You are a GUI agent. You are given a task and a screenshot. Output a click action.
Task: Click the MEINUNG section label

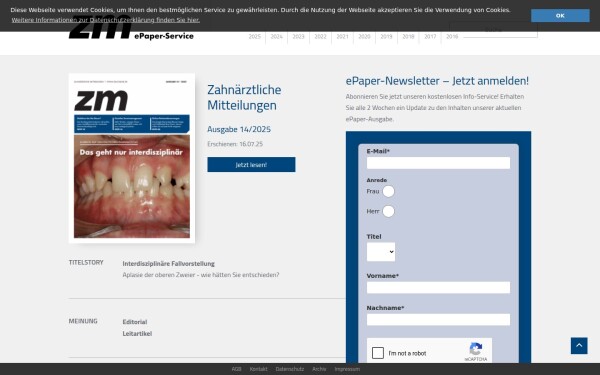pyautogui.click(x=83, y=321)
